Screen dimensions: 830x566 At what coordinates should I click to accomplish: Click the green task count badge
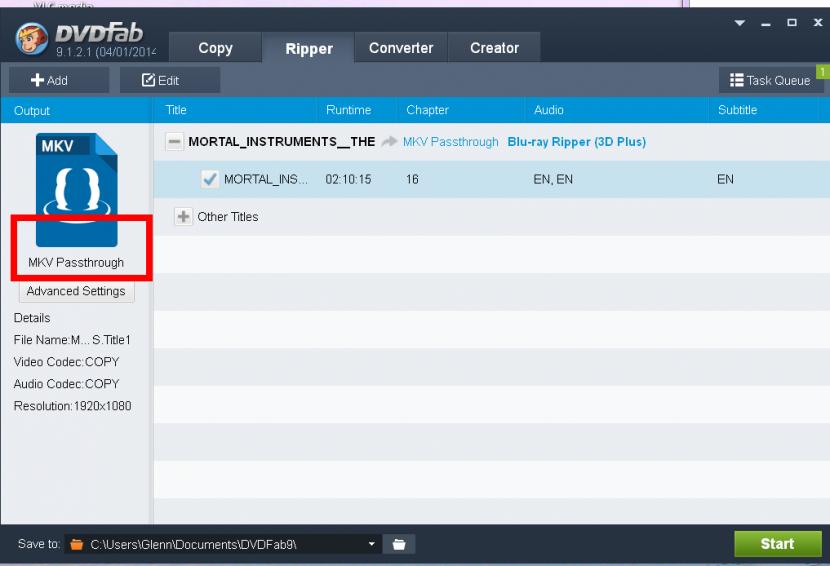[823, 71]
